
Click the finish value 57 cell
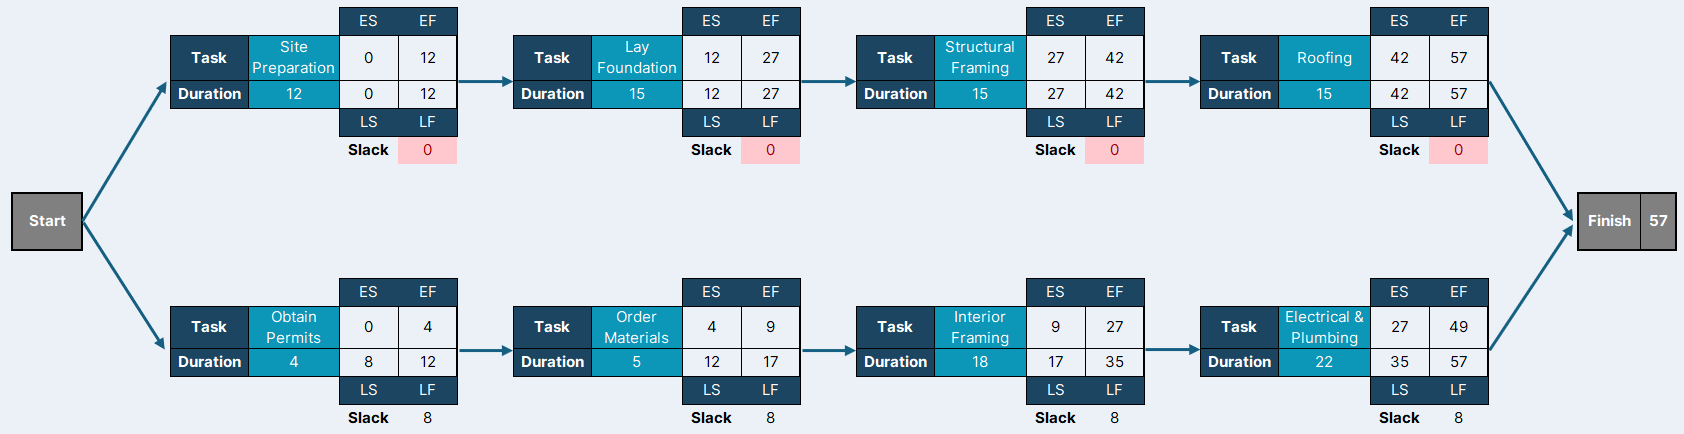pyautogui.click(x=1658, y=221)
